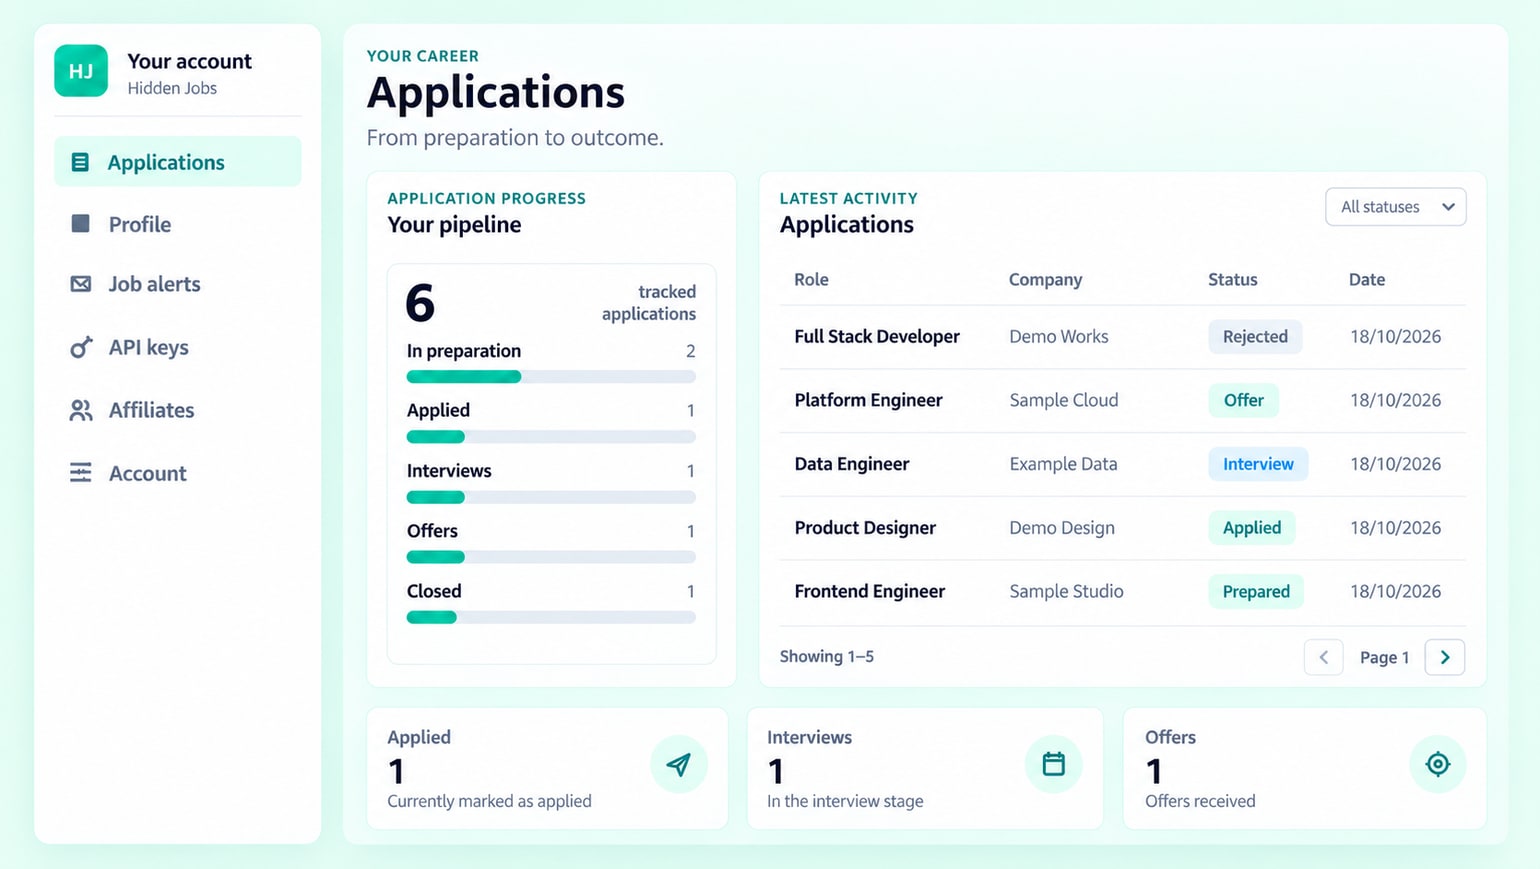Image resolution: width=1540 pixels, height=869 pixels.
Task: Click the Interview status badge
Action: click(1258, 464)
